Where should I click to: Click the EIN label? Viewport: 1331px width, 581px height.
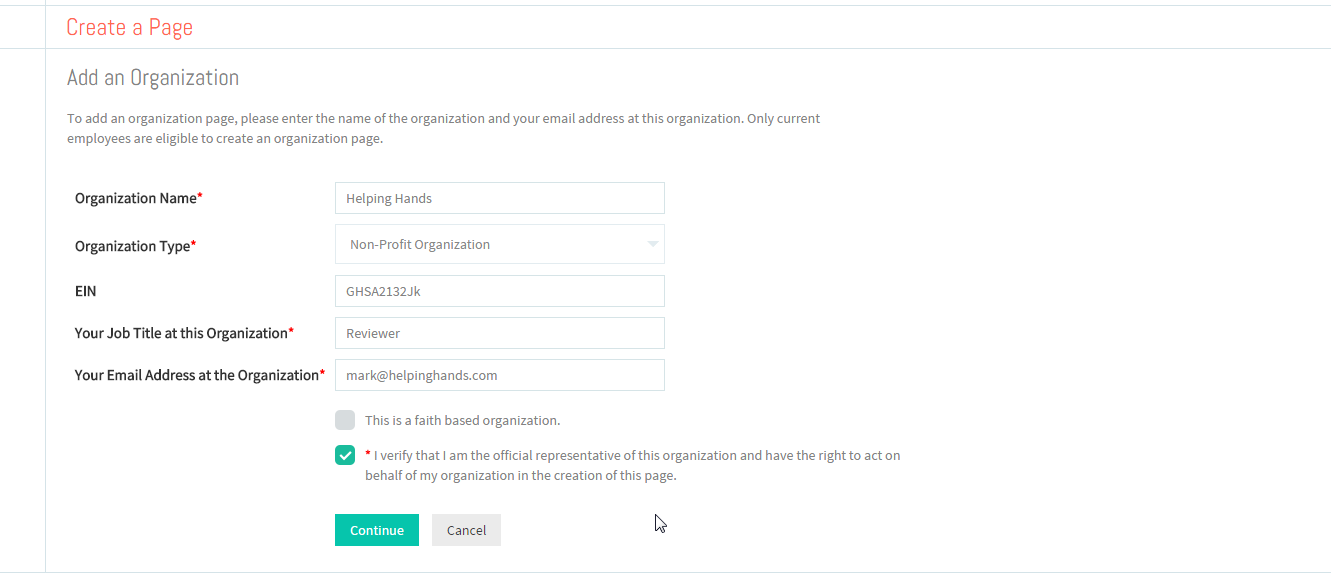coord(86,291)
